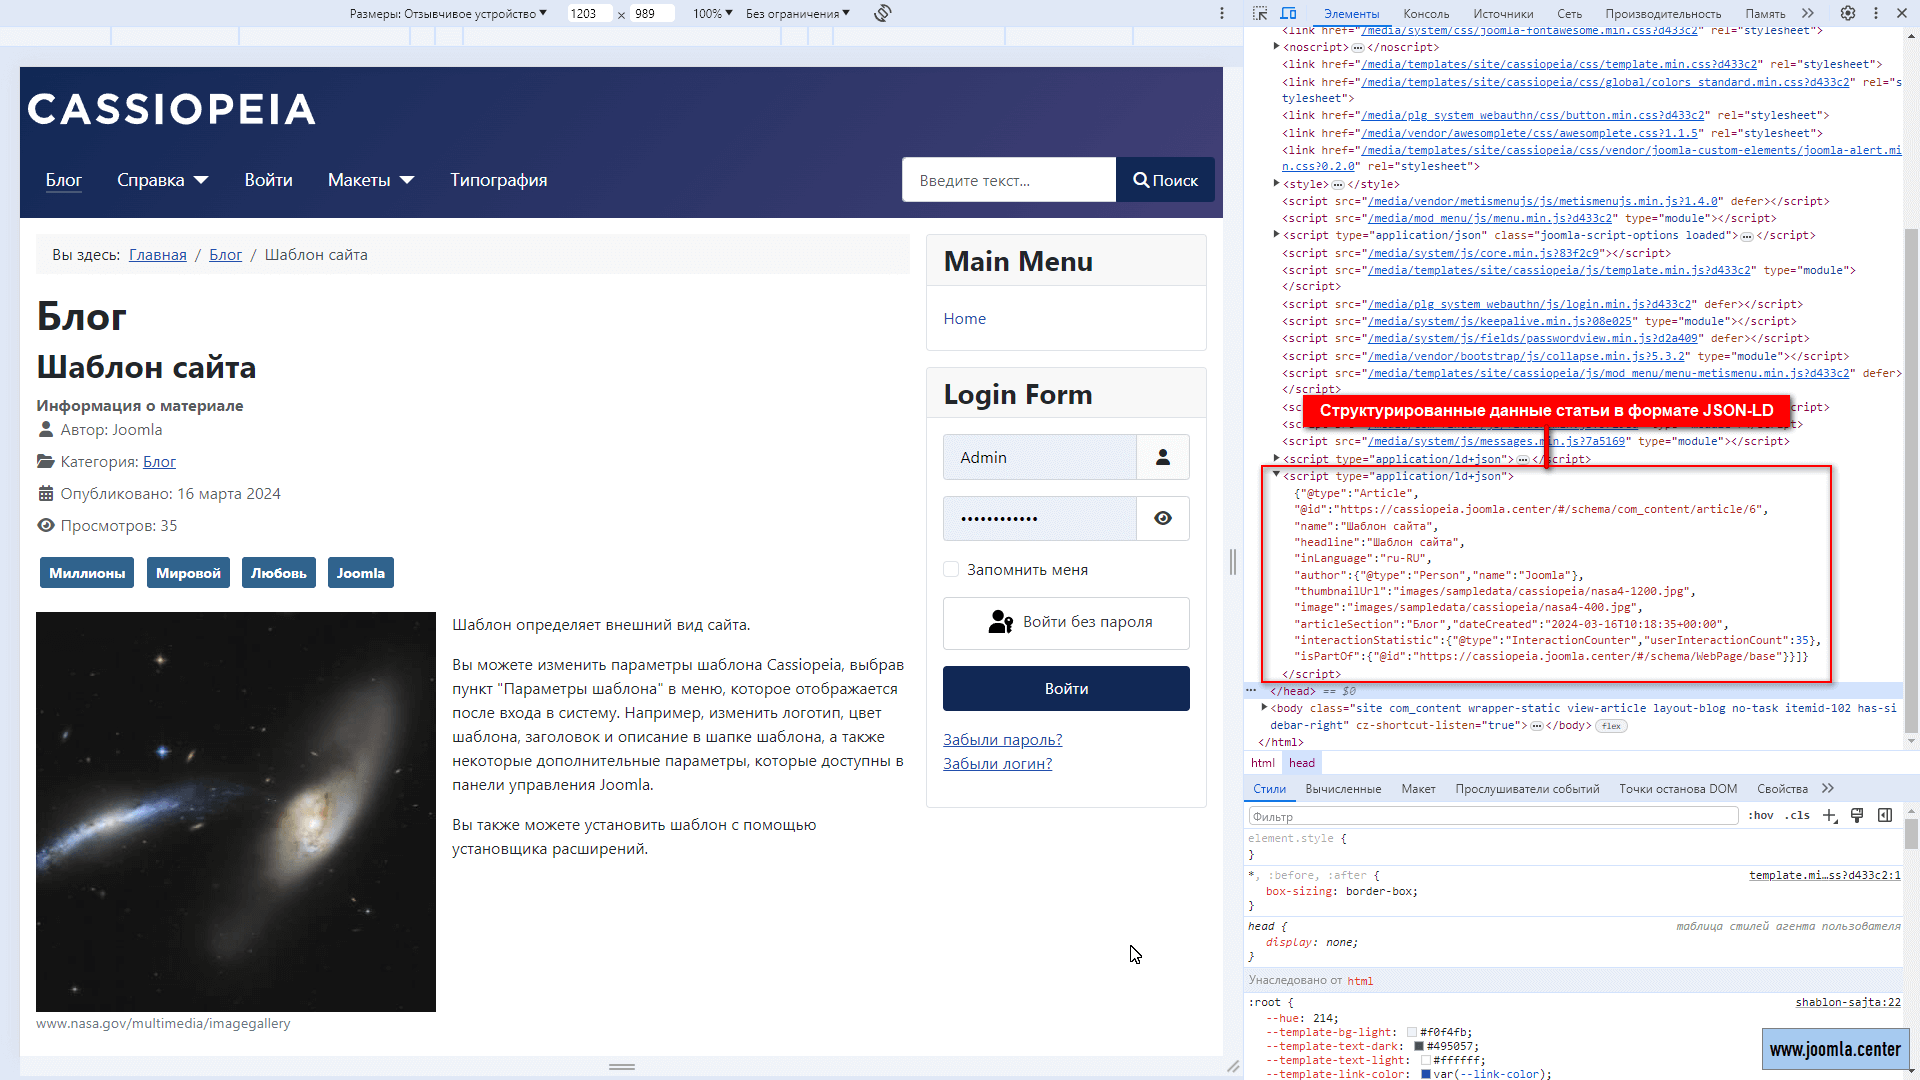Check the Запомнить меня checkbox
1920x1080 pixels.
[x=951, y=569]
